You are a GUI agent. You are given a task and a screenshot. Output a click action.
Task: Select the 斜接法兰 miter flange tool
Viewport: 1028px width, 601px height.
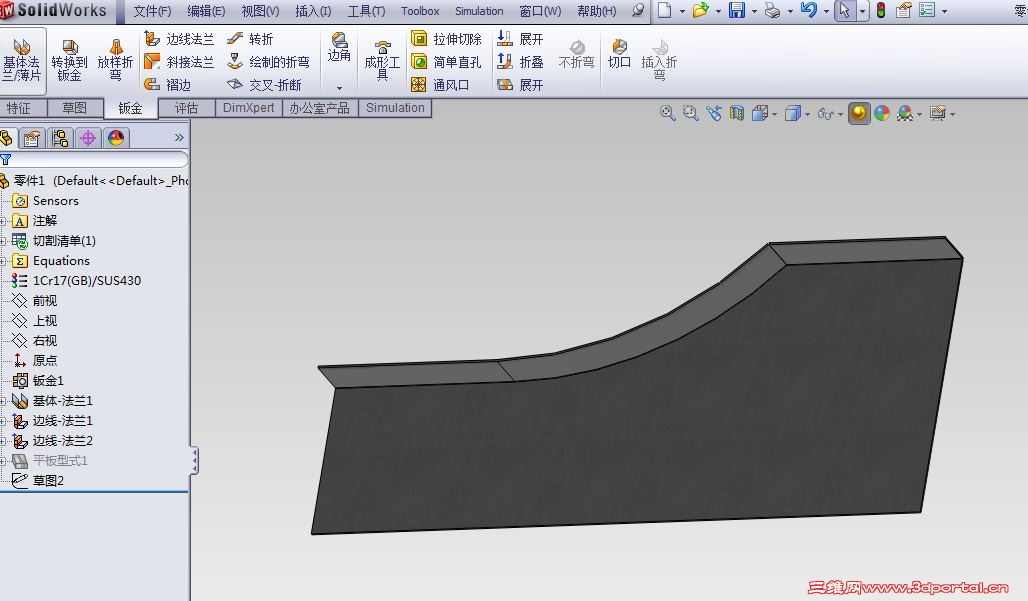(x=179, y=62)
